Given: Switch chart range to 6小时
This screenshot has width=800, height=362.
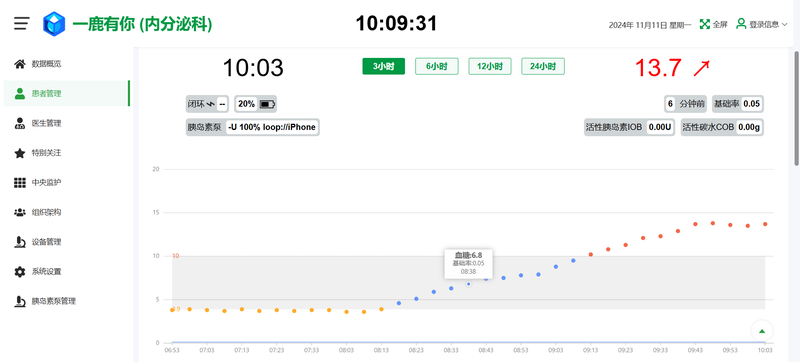Looking at the screenshot, I should pyautogui.click(x=437, y=66).
